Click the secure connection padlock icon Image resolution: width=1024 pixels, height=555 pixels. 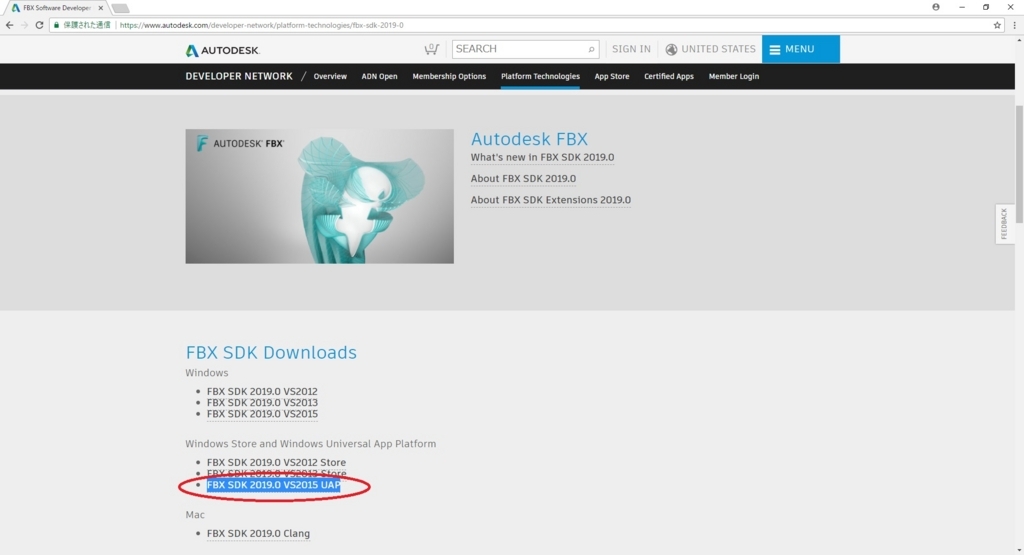click(x=56, y=25)
